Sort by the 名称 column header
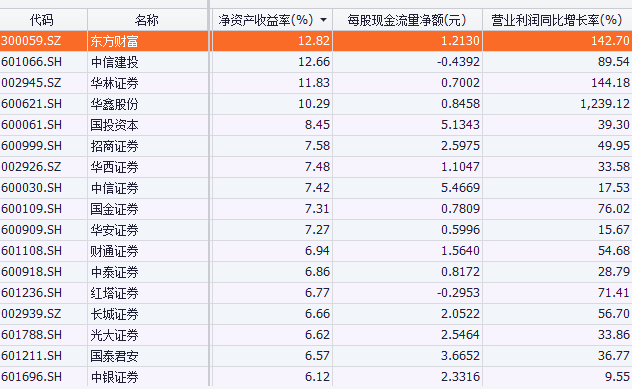 [147, 20]
